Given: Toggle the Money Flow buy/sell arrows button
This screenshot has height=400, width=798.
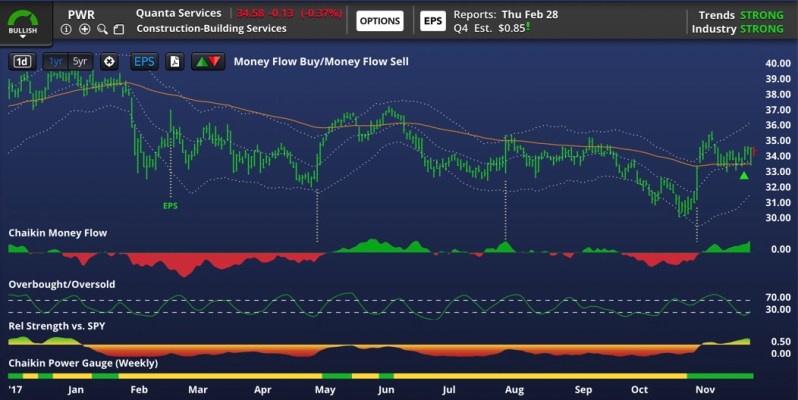Looking at the screenshot, I should (208, 62).
